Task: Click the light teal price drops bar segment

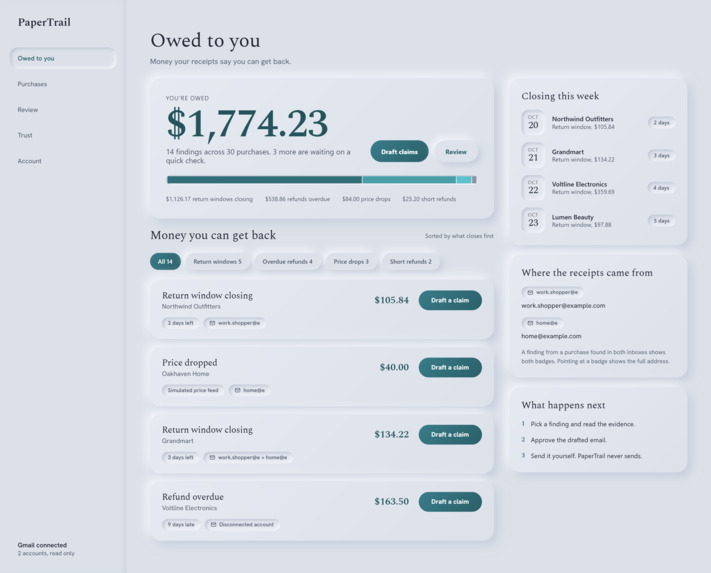Action: pyautogui.click(x=464, y=180)
